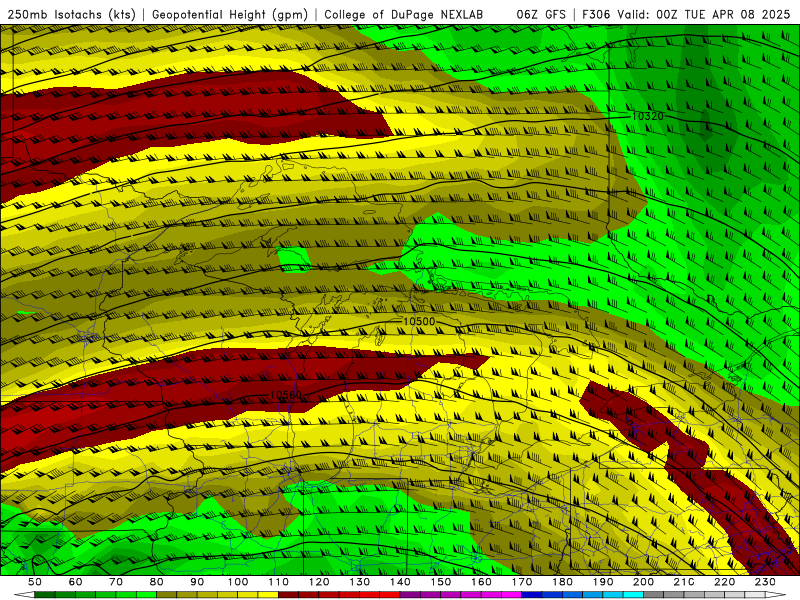This screenshot has width=800, height=600.
Task: Click the '06Z GFS' model run label
Action: click(541, 15)
